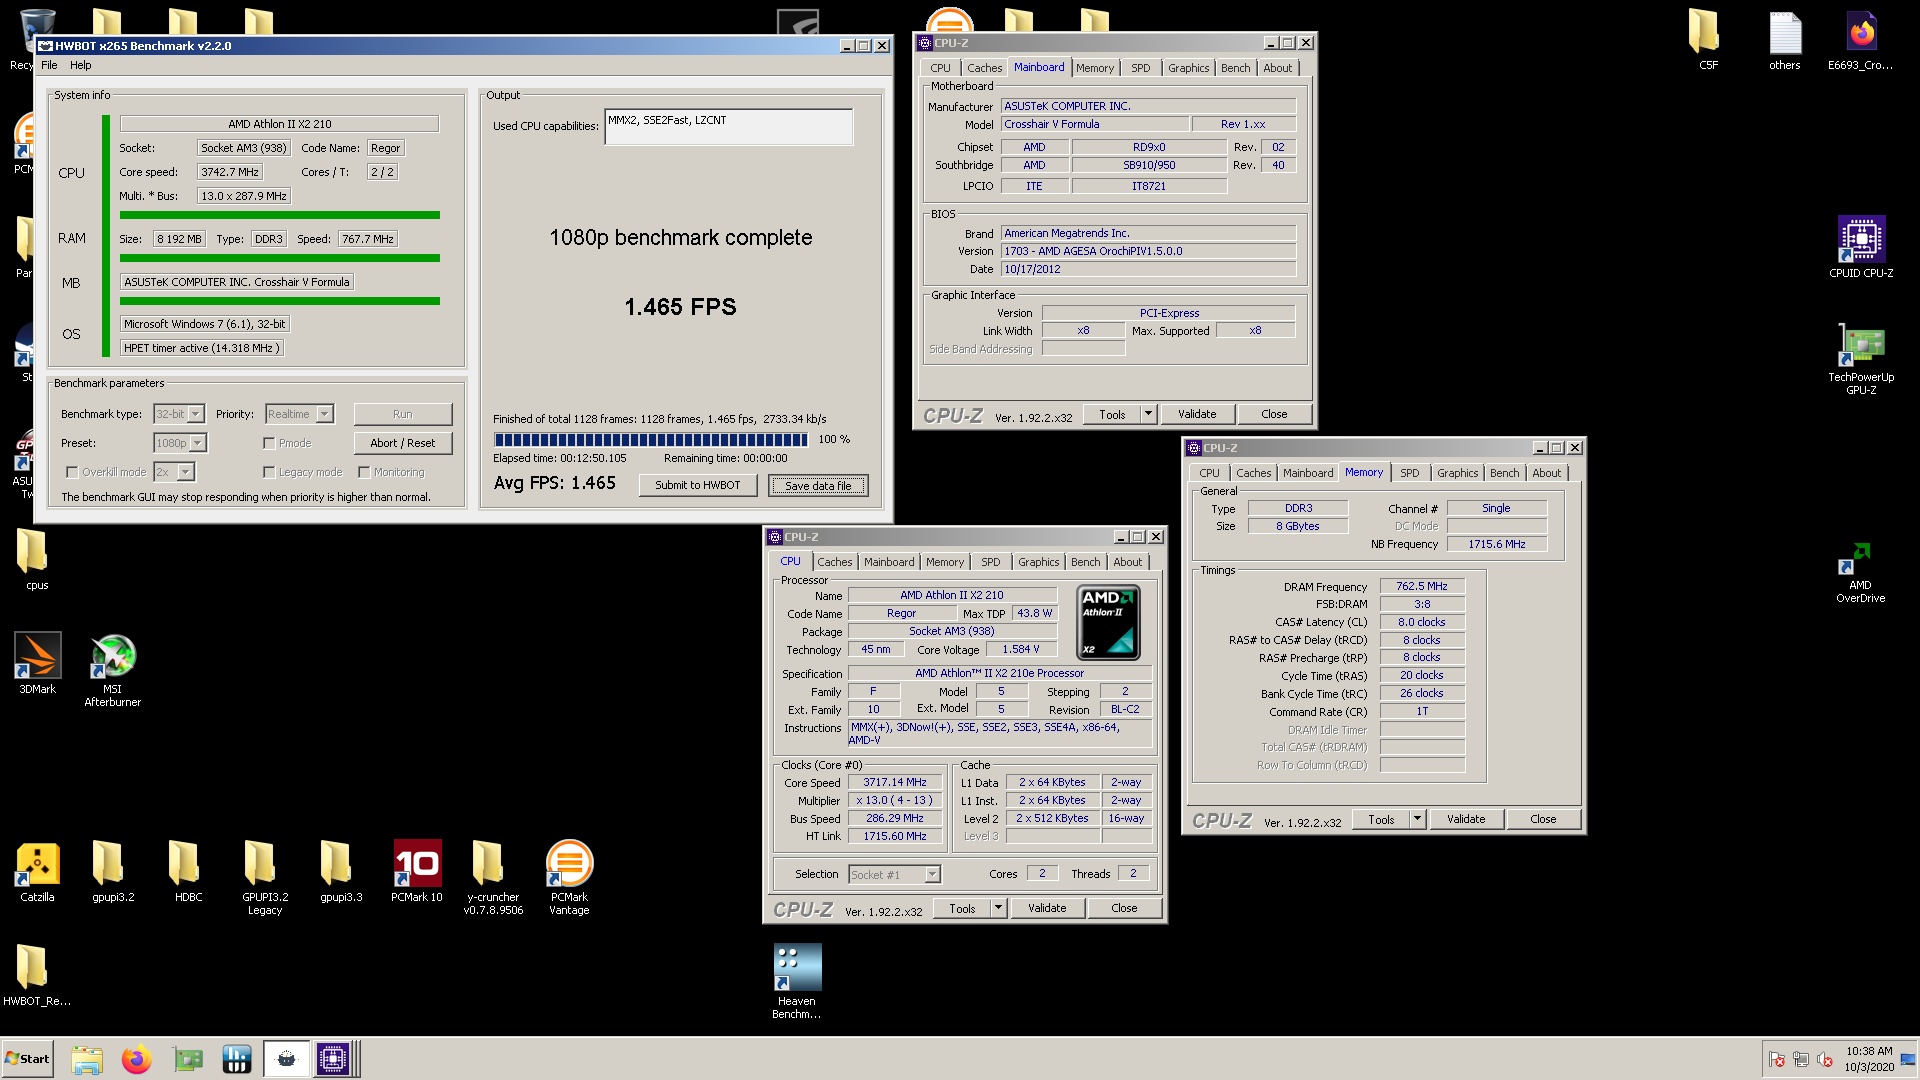Click Validate in CPU-tab CPU-Z window

1047,908
